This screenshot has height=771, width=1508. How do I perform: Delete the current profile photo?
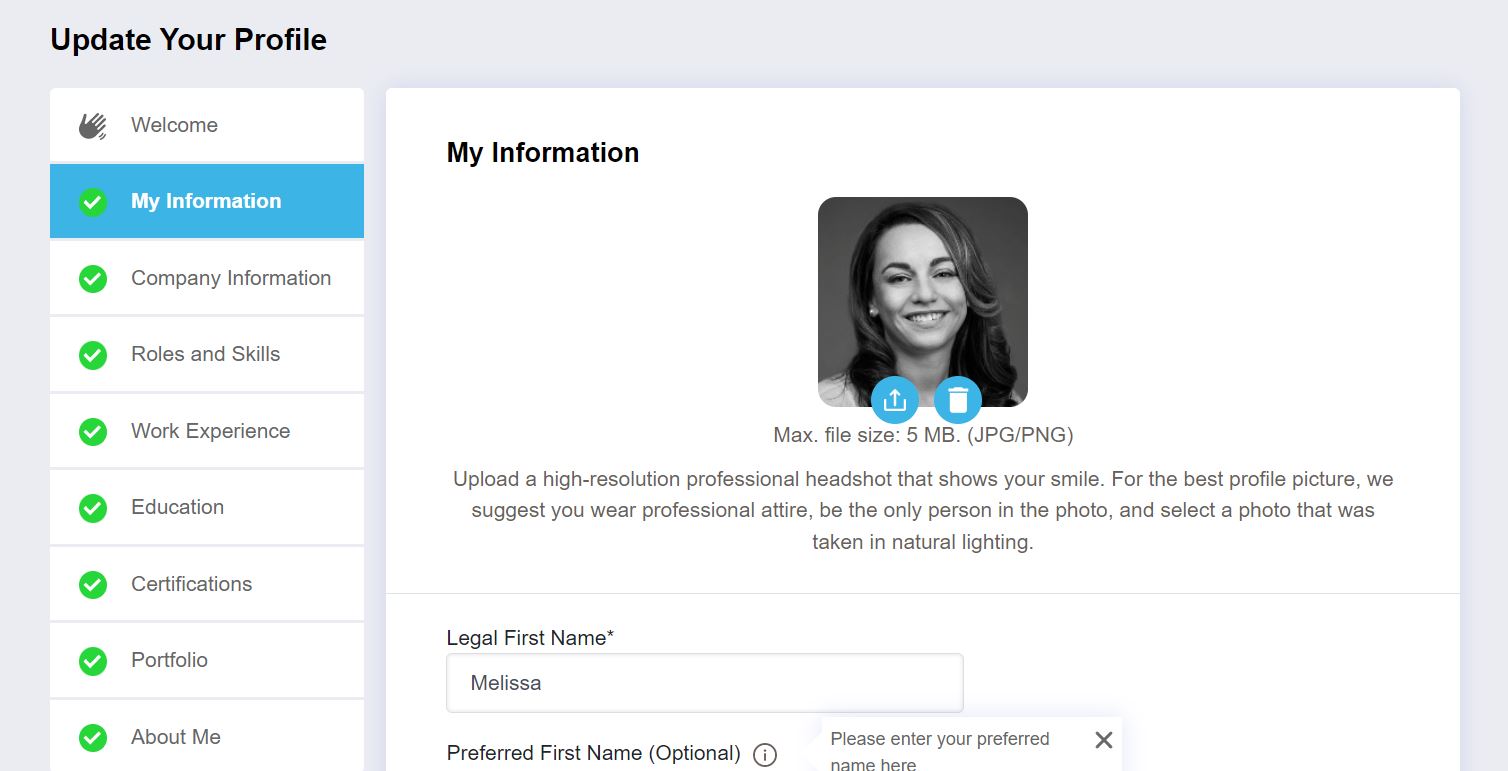[x=957, y=398]
